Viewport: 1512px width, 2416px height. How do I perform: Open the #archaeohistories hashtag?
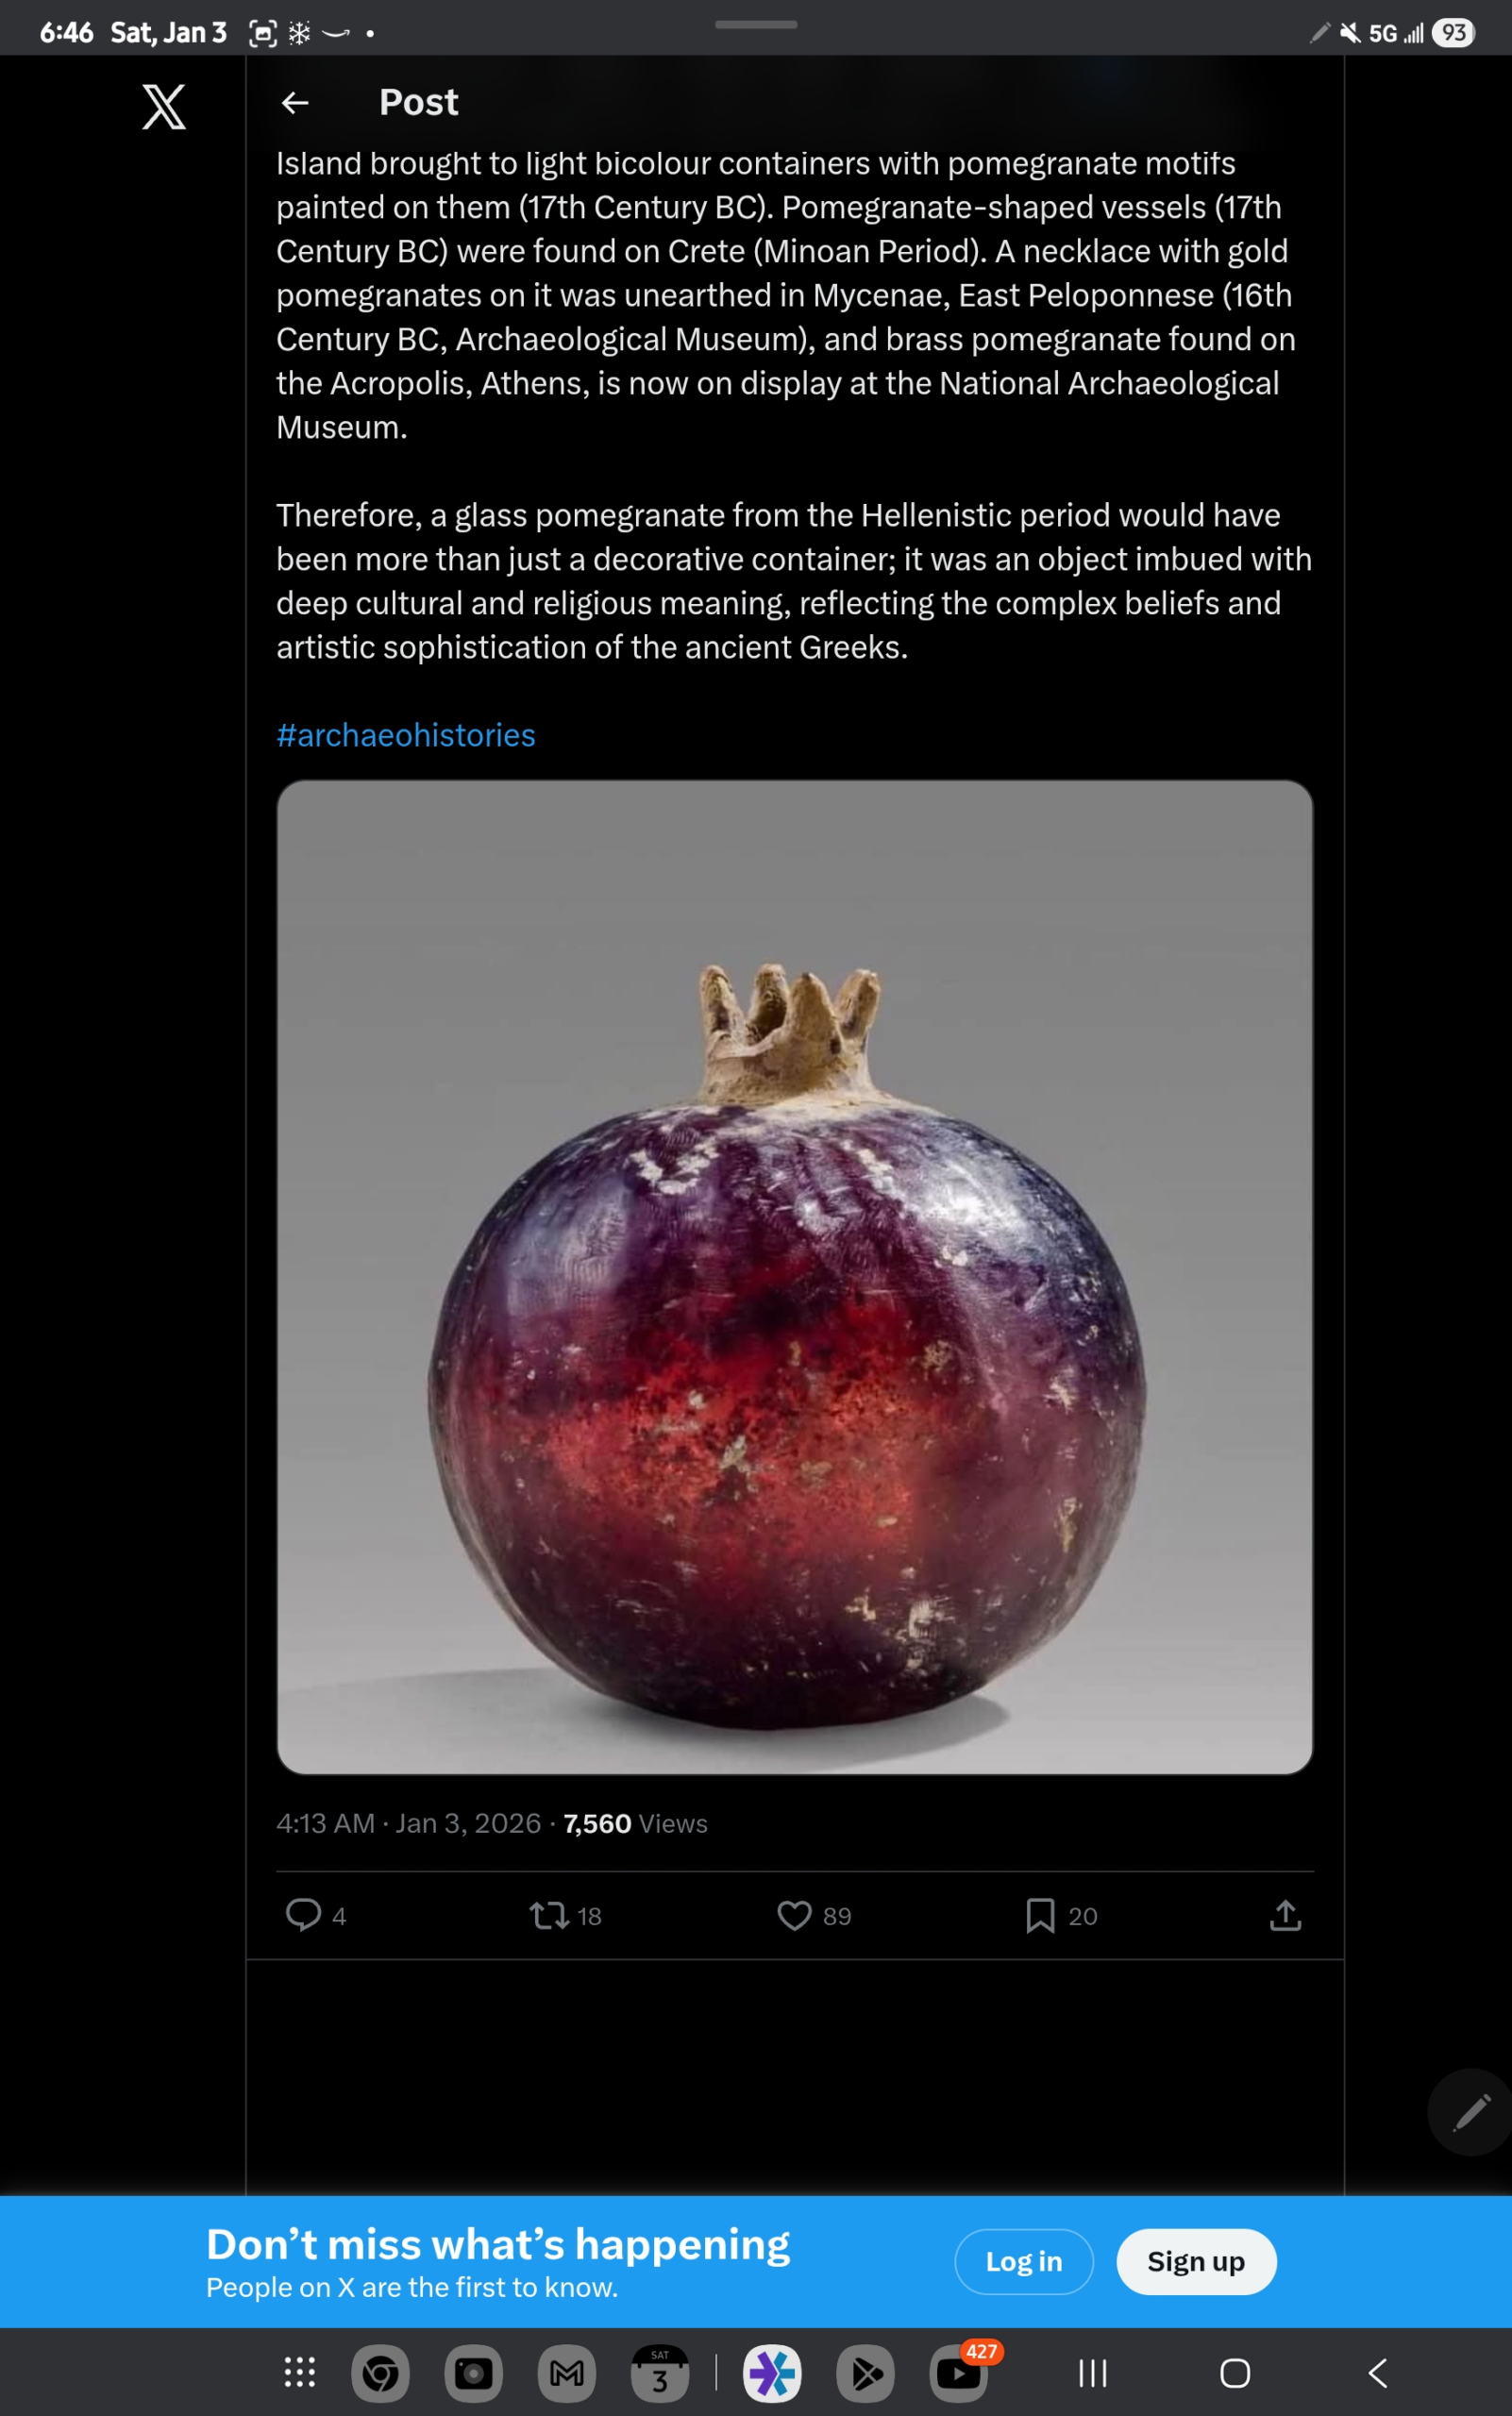pyautogui.click(x=405, y=735)
